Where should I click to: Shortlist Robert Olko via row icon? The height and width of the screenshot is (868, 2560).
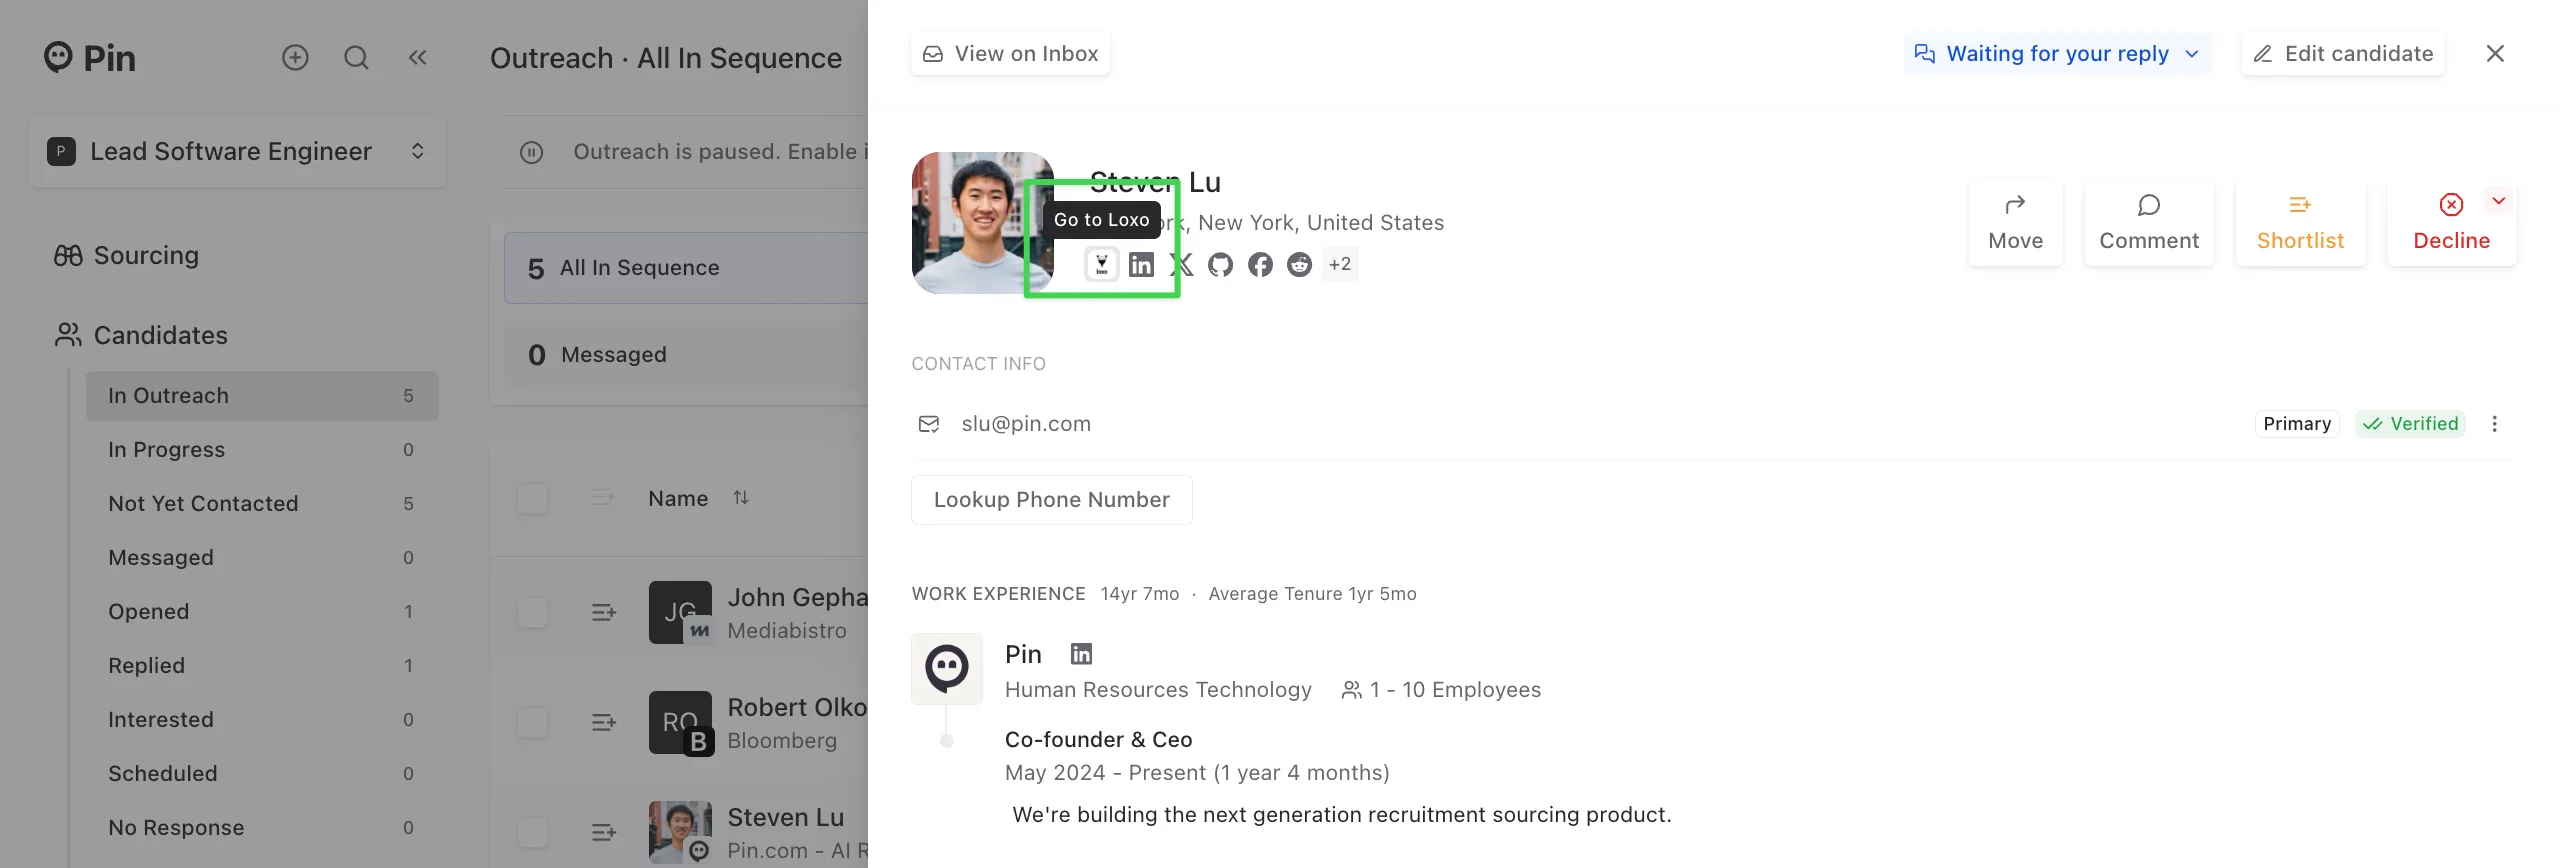coord(604,722)
